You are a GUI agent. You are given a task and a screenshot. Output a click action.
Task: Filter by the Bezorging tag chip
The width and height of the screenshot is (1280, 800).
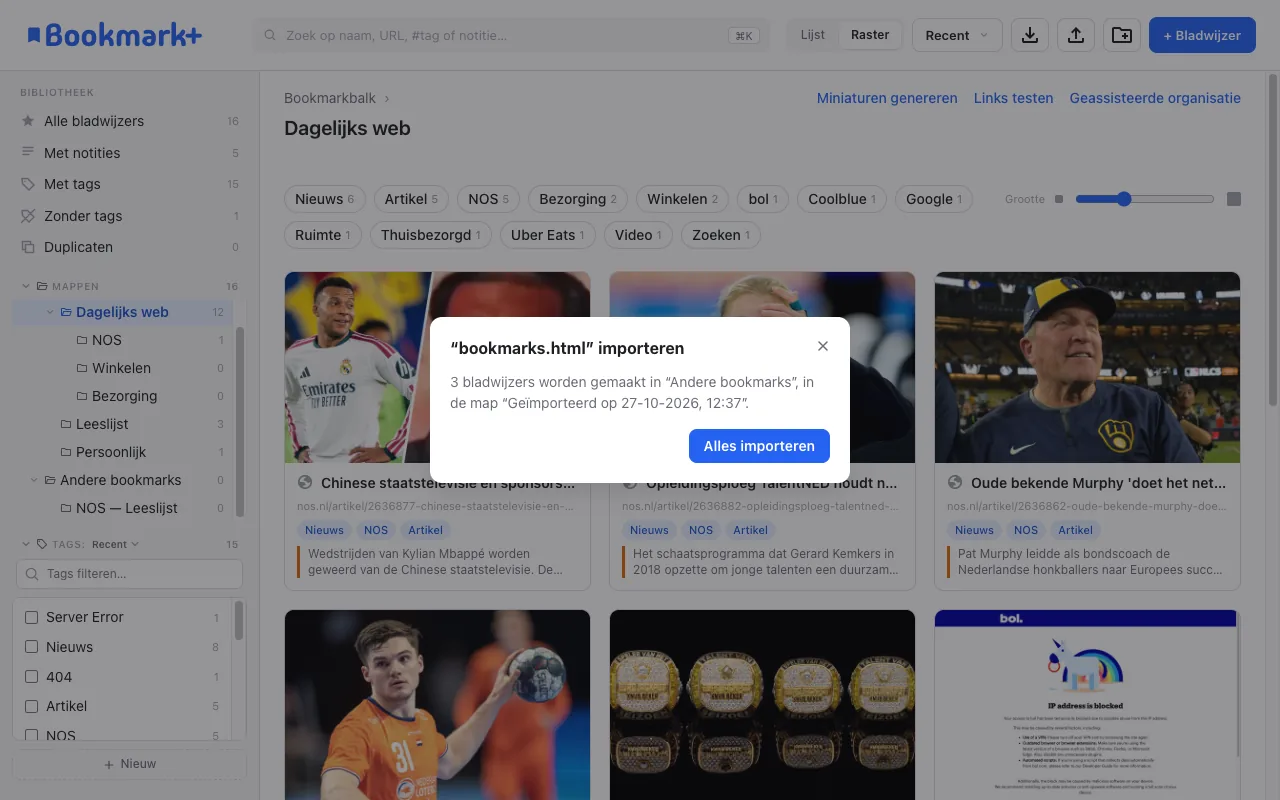tap(578, 199)
